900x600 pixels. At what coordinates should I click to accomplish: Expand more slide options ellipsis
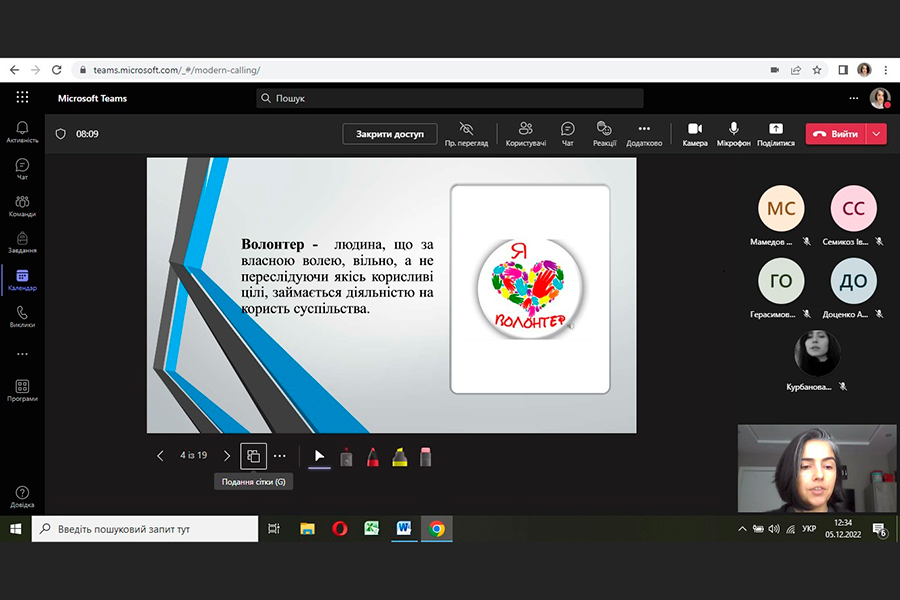(280, 456)
